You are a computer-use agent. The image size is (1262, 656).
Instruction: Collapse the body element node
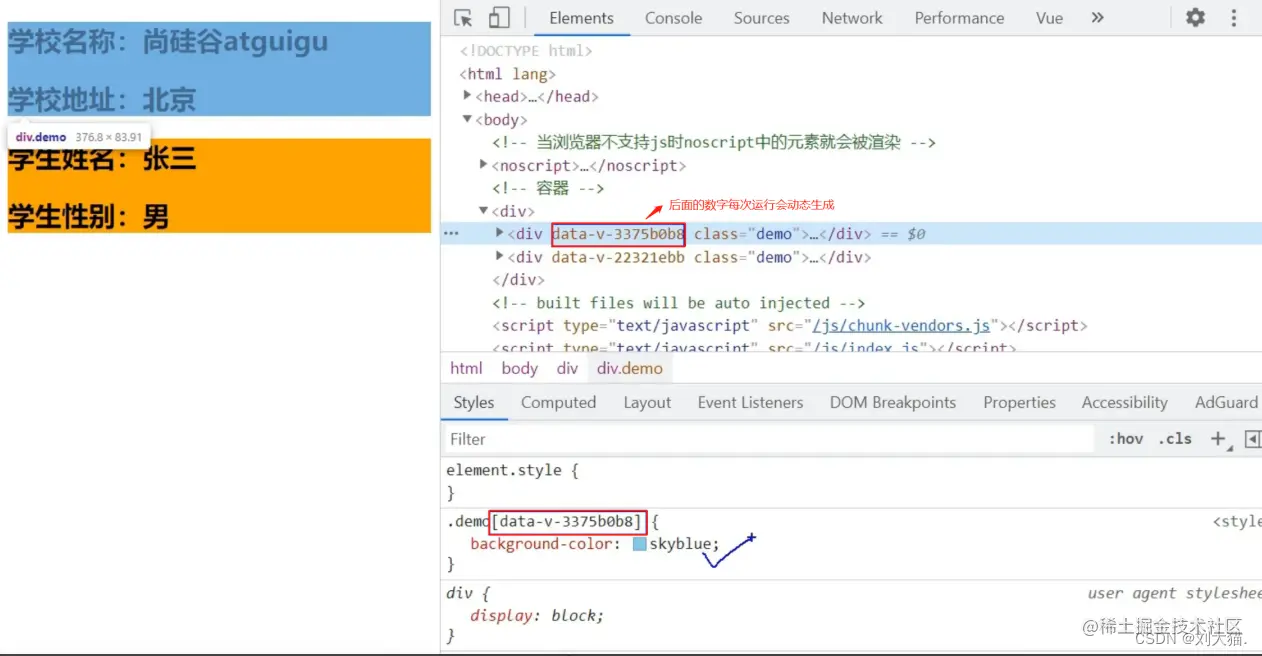click(467, 119)
